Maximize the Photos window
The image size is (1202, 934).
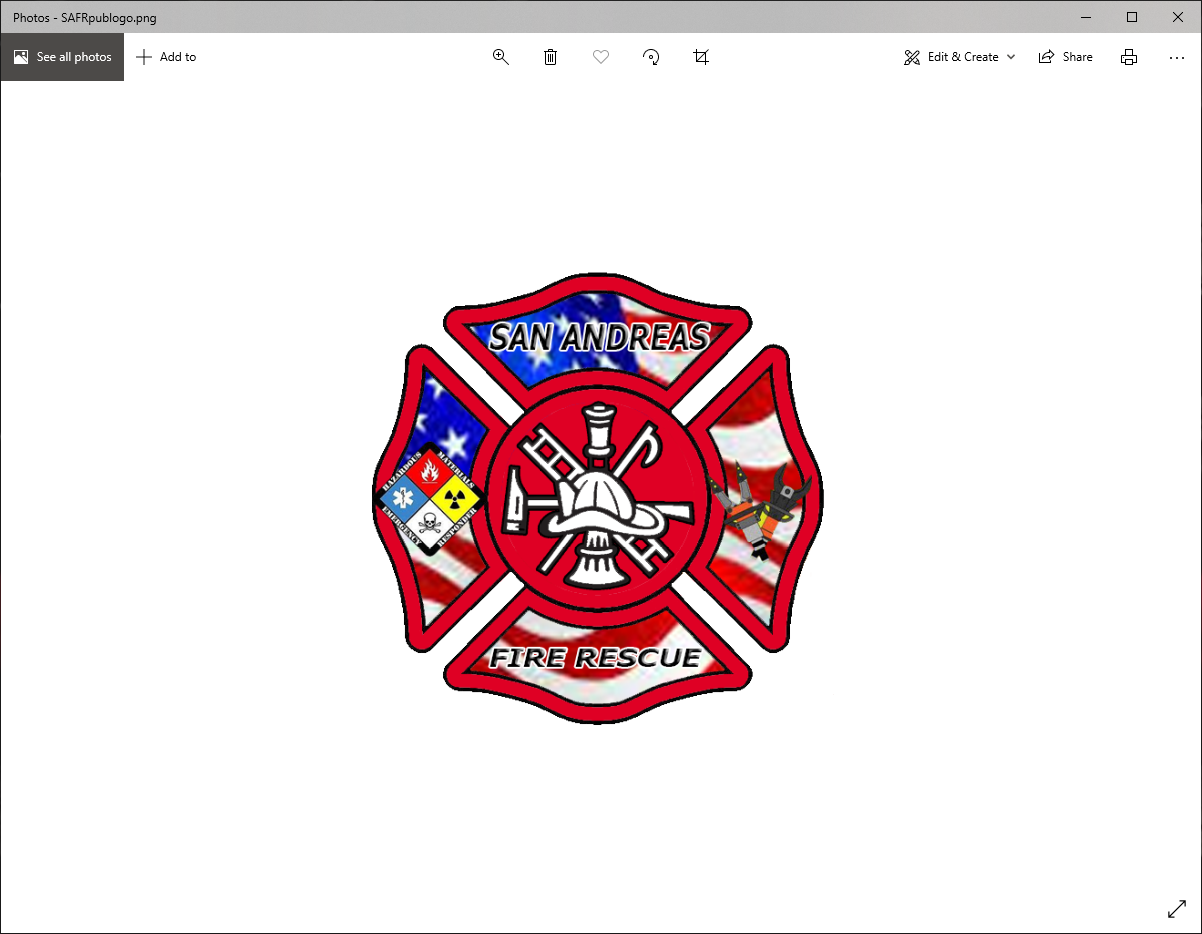click(x=1132, y=17)
